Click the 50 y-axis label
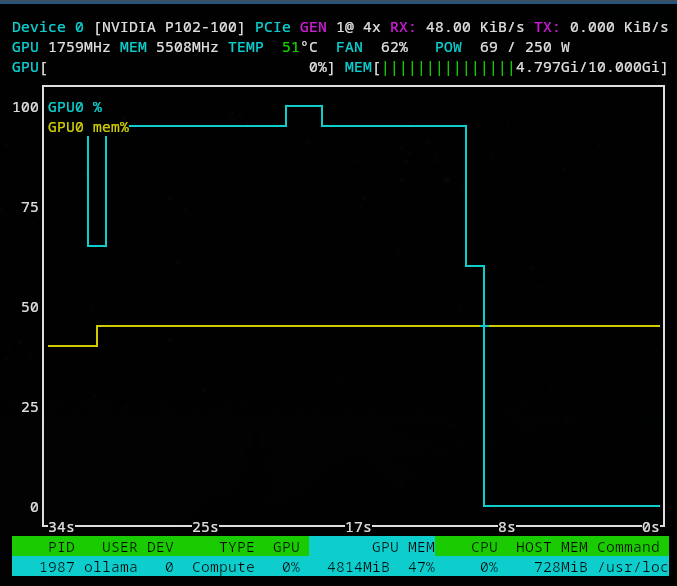The image size is (677, 586). 30,307
